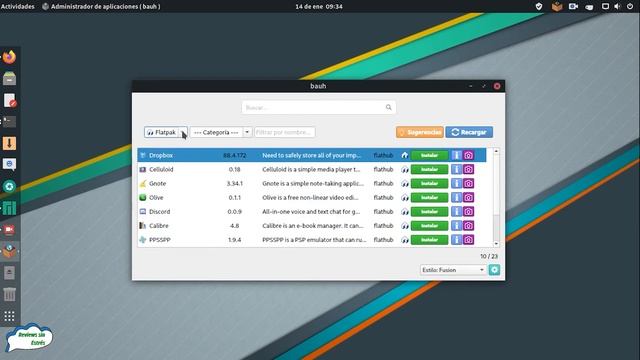Screen dimensions: 640x360
Task: Open the Flatpak type filter dropdown
Action: click(x=166, y=132)
